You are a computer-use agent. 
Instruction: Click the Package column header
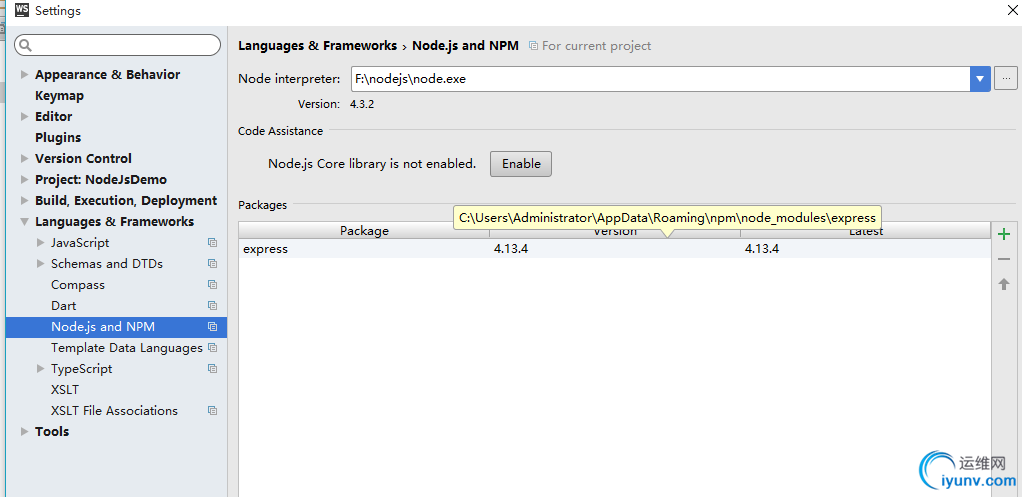coord(364,231)
